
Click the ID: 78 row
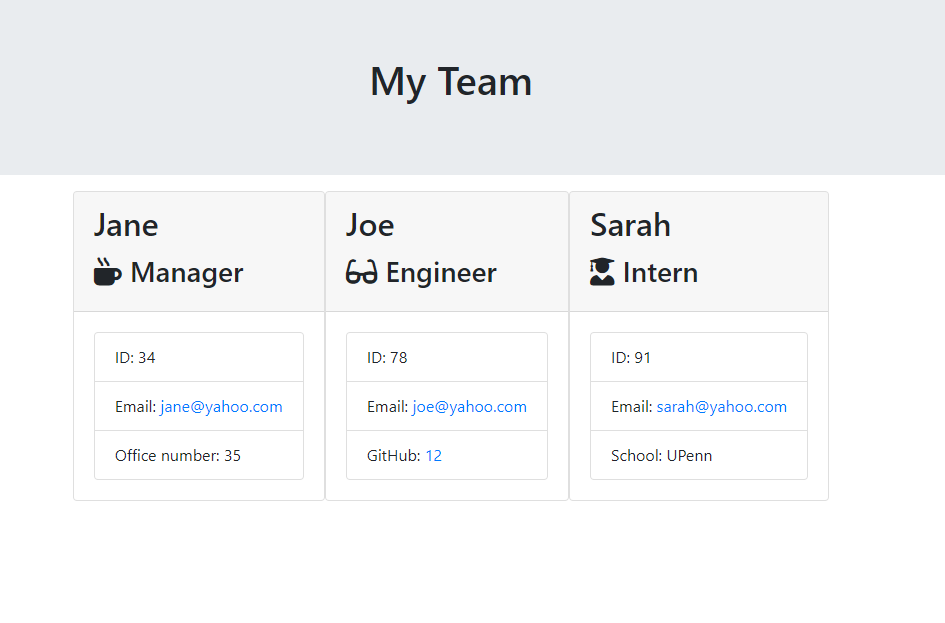pyautogui.click(x=447, y=357)
